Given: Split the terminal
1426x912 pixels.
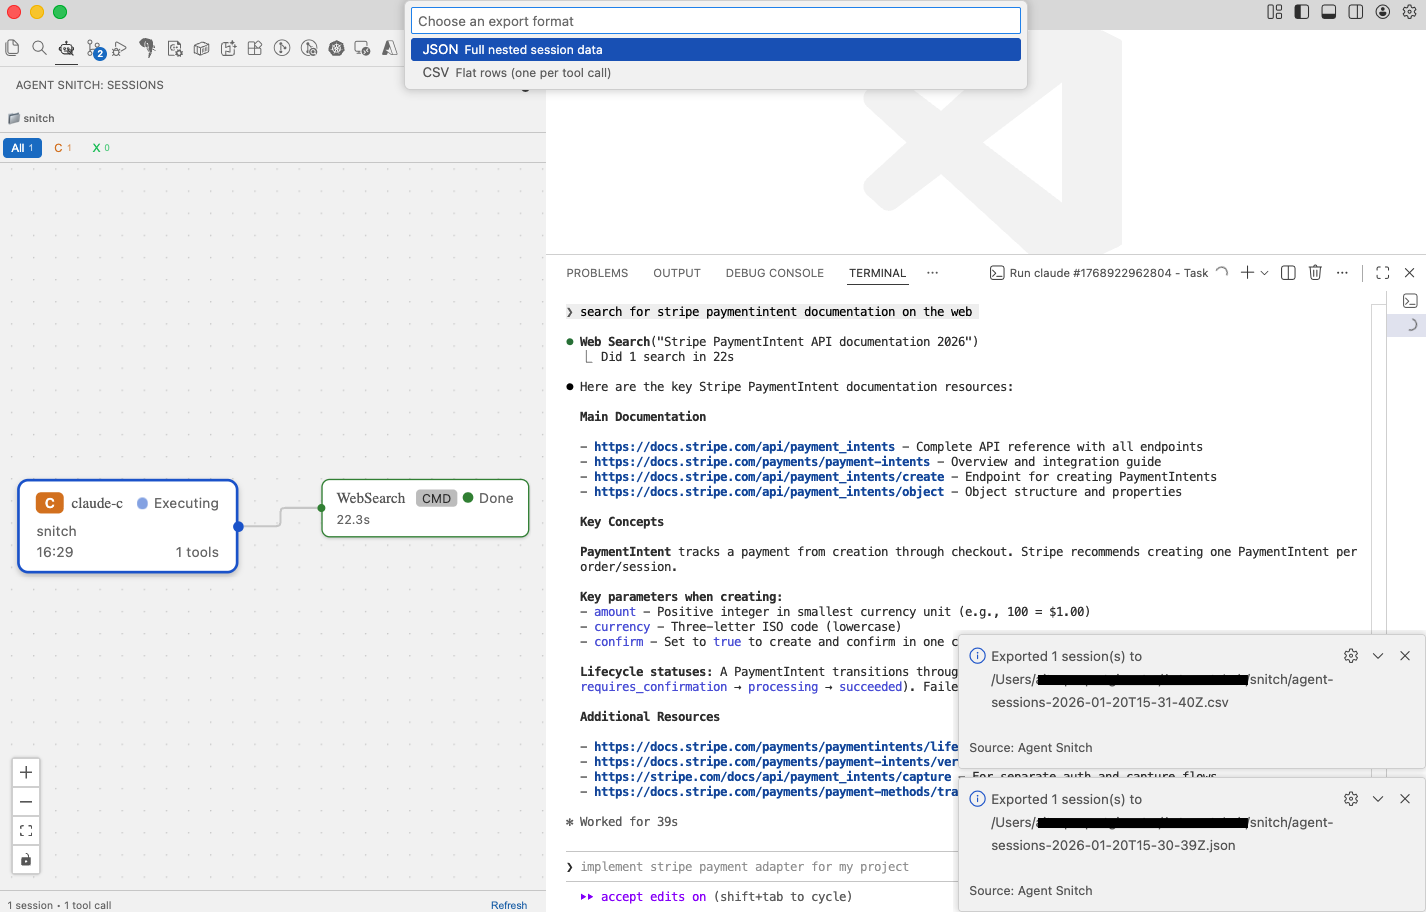Looking at the screenshot, I should click(1288, 273).
